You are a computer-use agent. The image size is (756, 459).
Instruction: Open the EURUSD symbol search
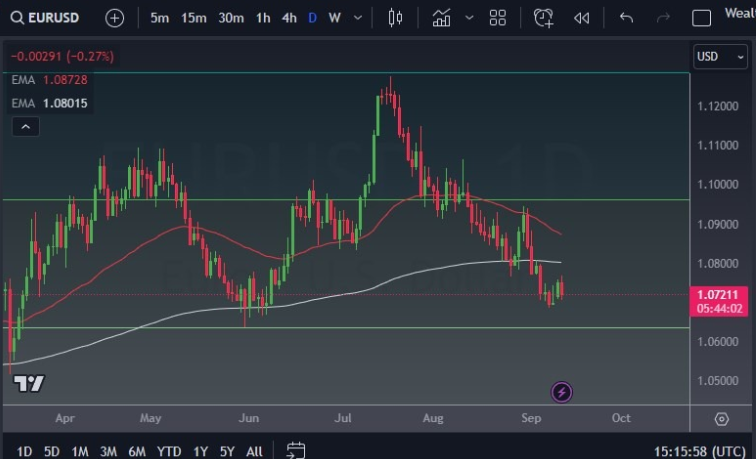click(48, 18)
